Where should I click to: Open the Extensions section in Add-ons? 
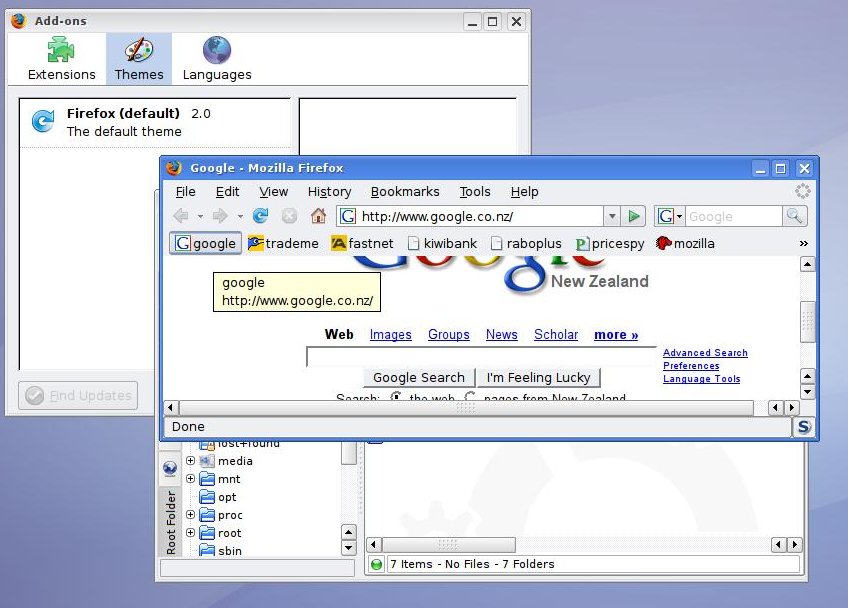pyautogui.click(x=62, y=59)
